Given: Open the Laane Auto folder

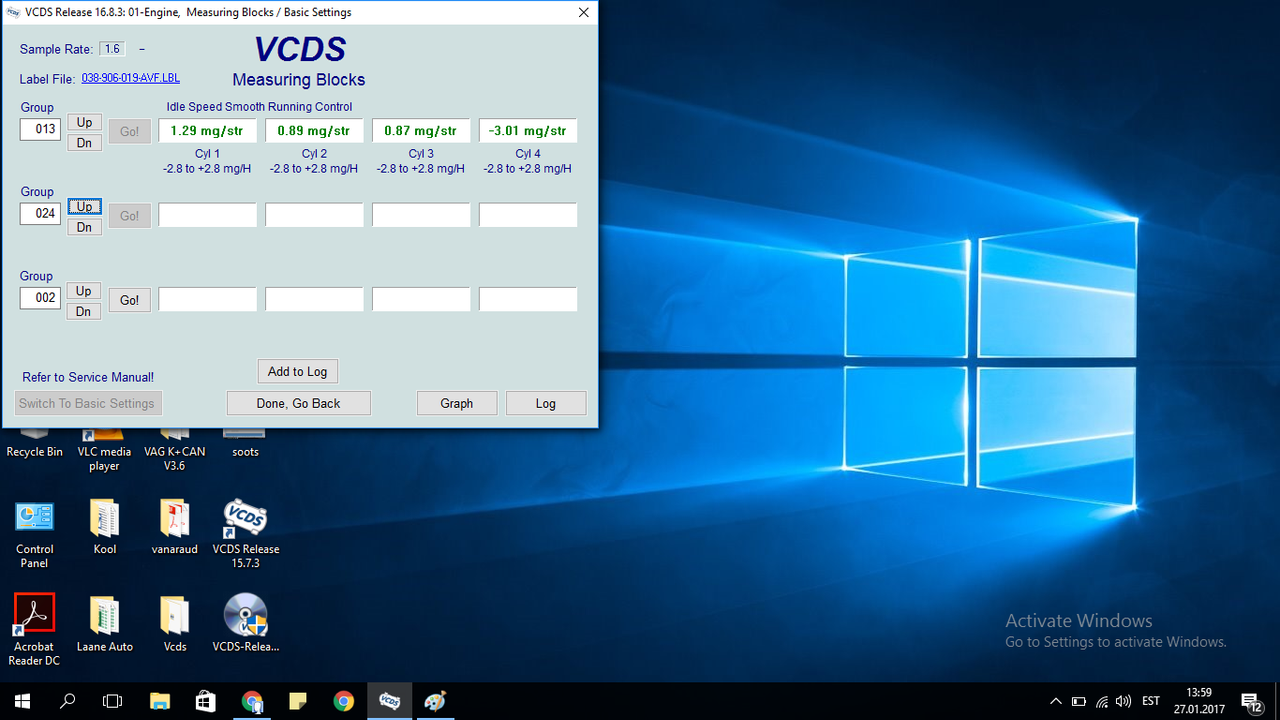Looking at the screenshot, I should pos(105,624).
